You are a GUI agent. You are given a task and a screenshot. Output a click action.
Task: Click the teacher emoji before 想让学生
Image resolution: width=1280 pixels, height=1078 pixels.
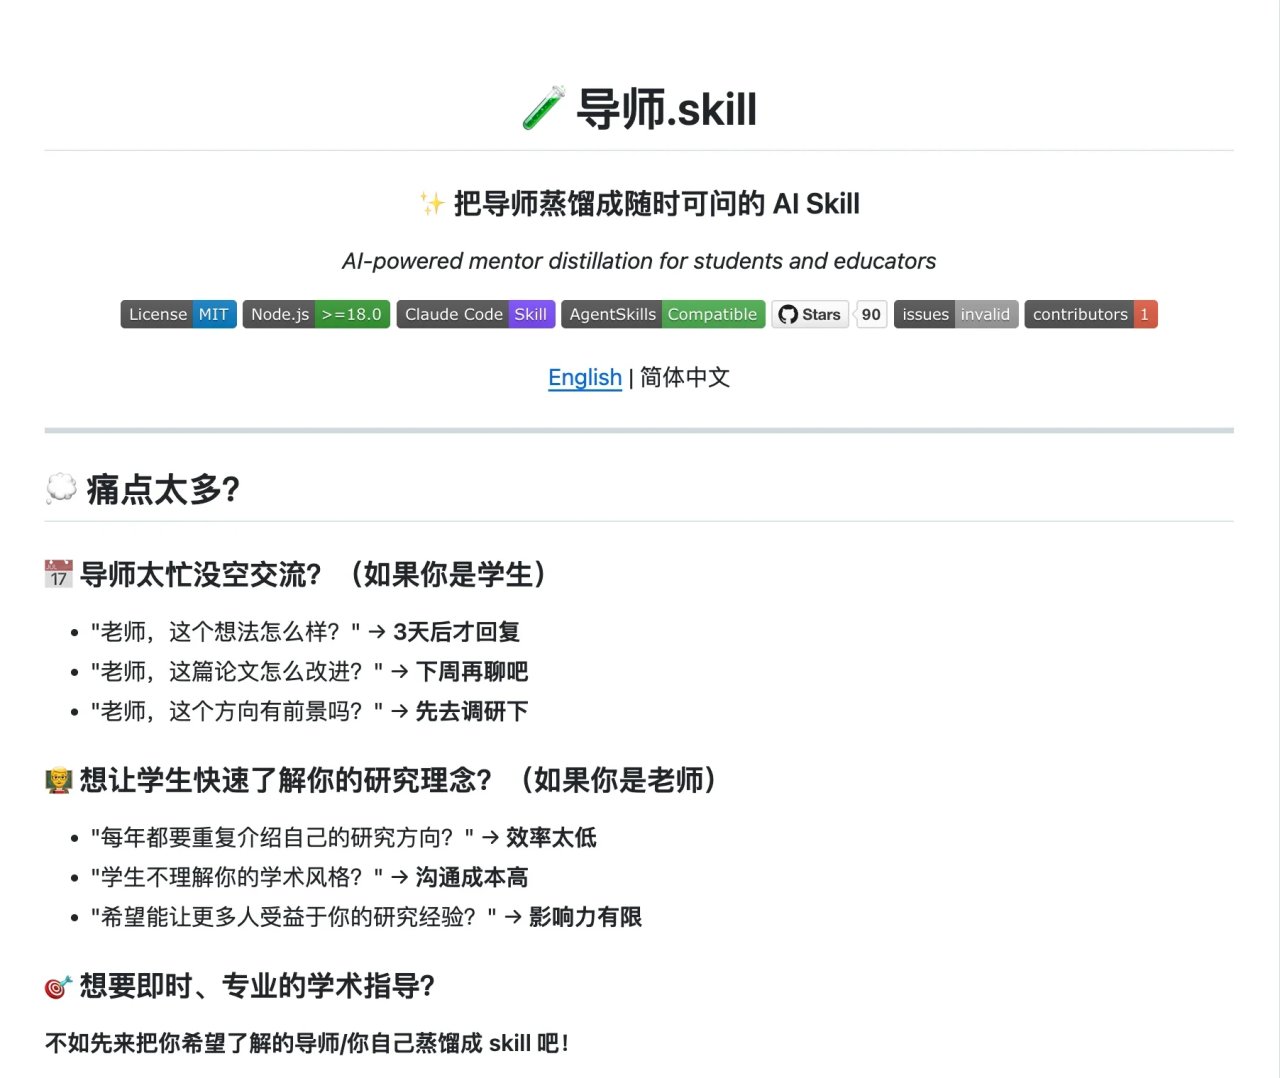[59, 780]
